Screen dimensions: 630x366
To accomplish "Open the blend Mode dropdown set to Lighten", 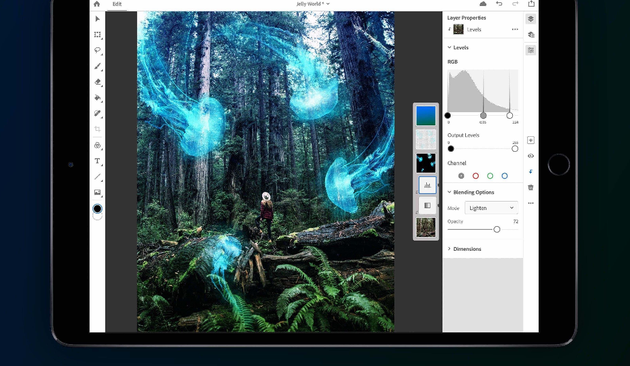I will tap(491, 208).
